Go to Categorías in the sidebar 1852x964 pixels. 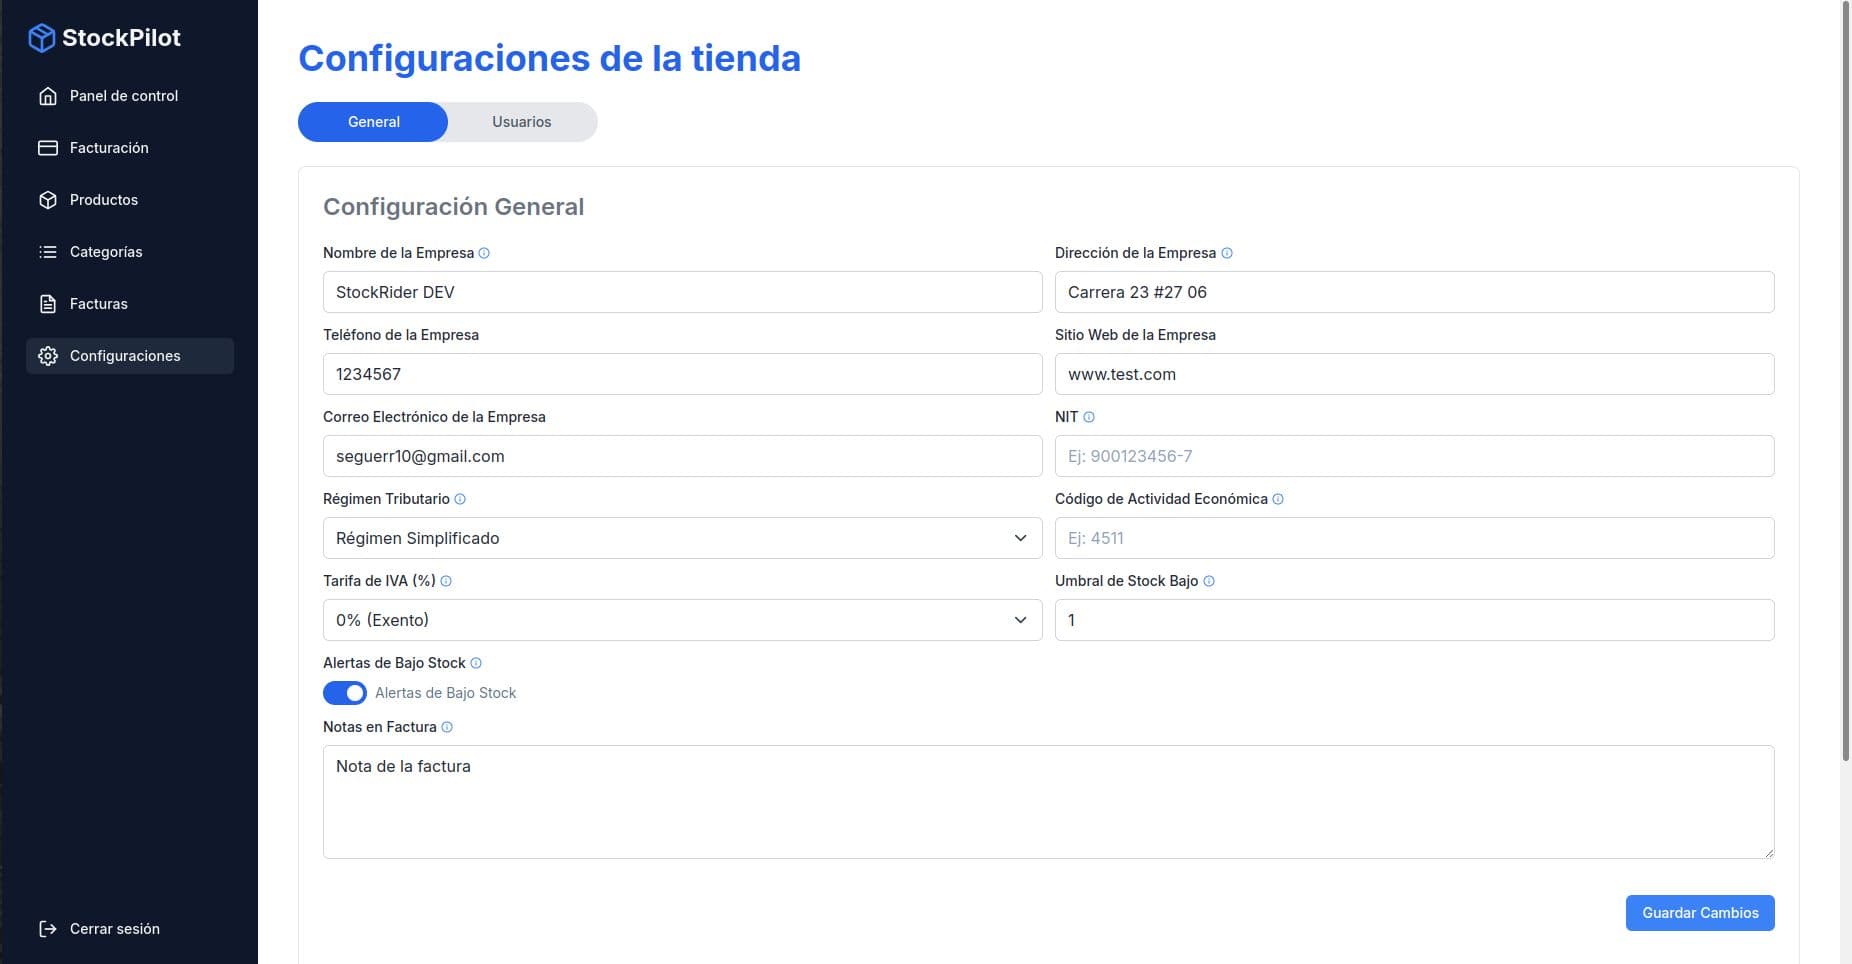(x=105, y=251)
